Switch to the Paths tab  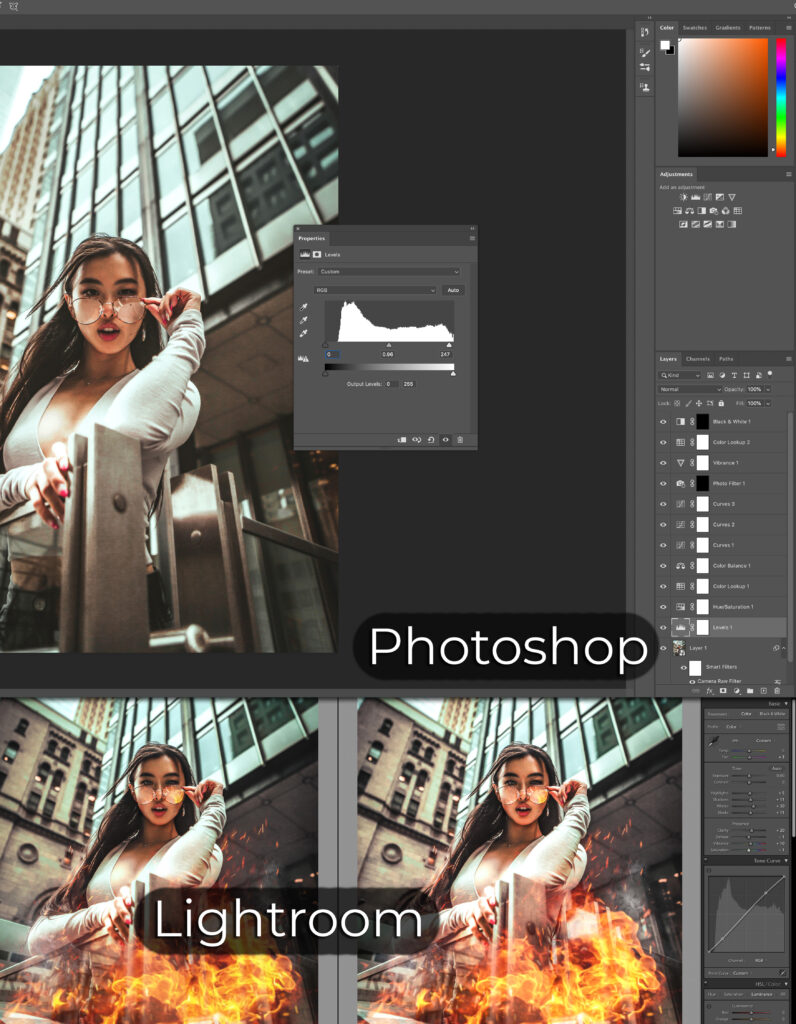726,359
